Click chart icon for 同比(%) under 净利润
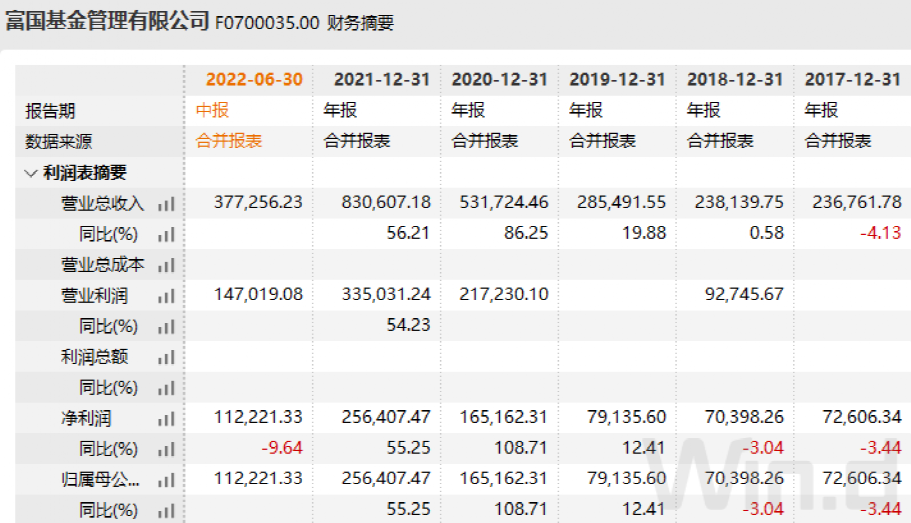Screen dimensions: 911x523 coord(166,449)
